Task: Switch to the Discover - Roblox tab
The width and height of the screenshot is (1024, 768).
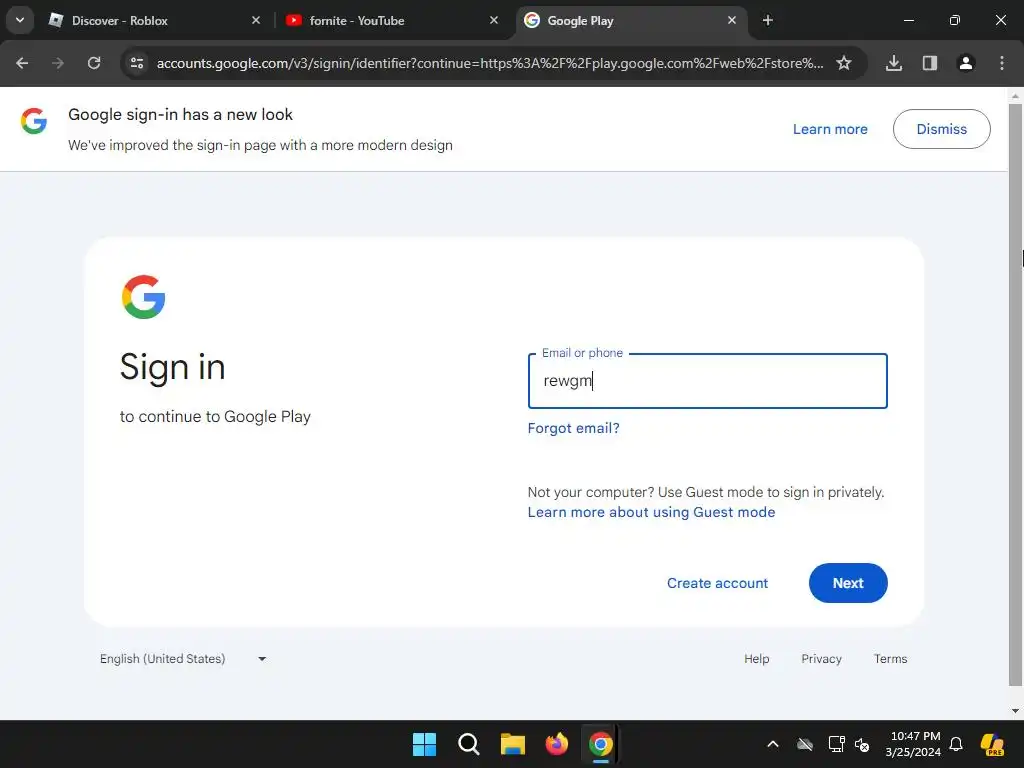Action: click(x=153, y=20)
